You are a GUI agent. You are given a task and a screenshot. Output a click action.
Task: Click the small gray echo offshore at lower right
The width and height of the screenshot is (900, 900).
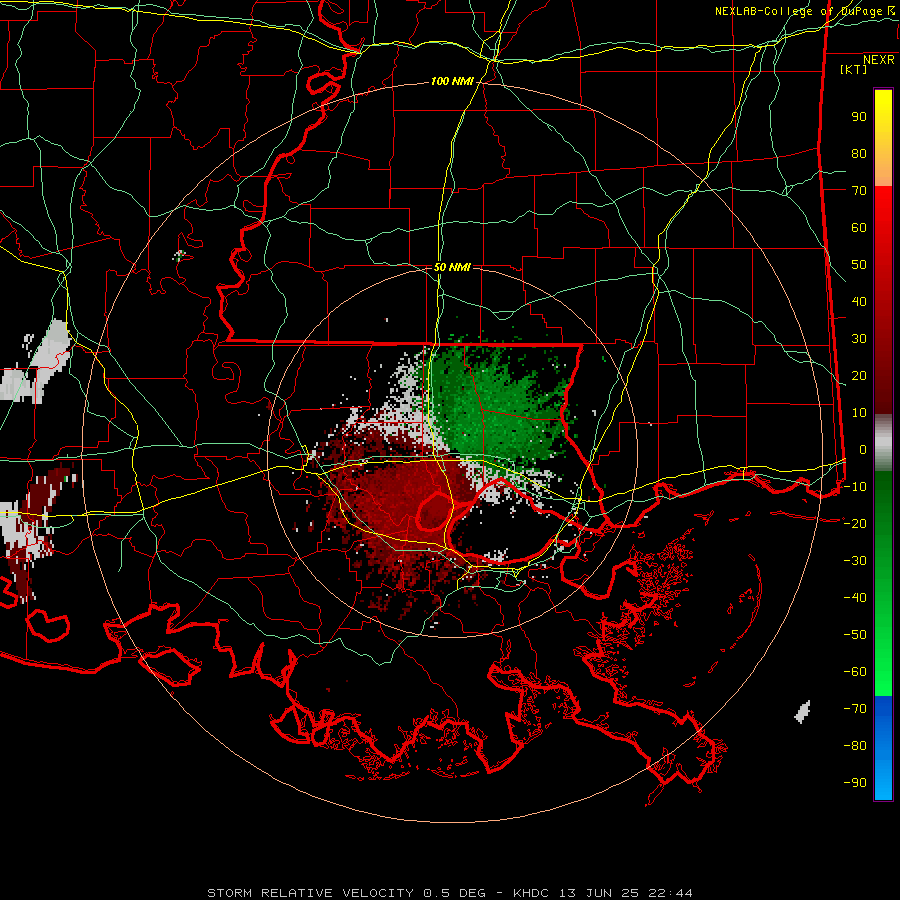[x=802, y=712]
